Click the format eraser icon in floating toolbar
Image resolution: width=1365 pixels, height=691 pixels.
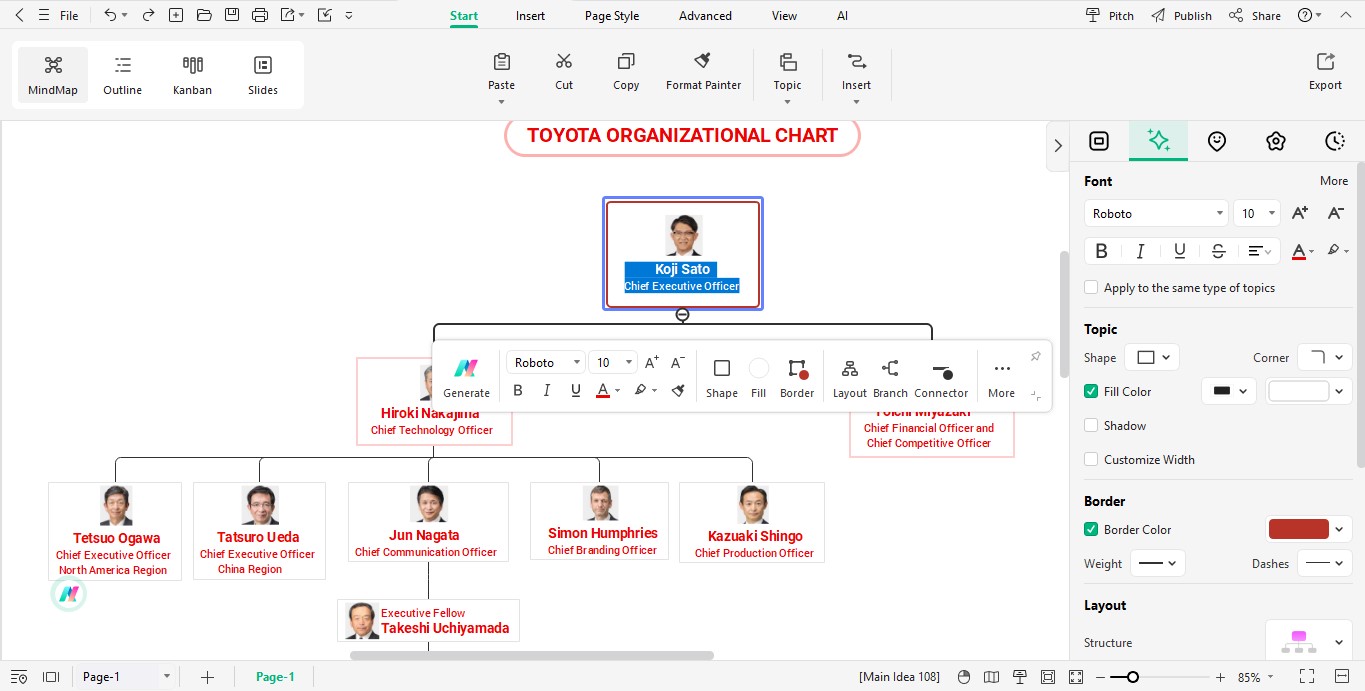coord(678,390)
